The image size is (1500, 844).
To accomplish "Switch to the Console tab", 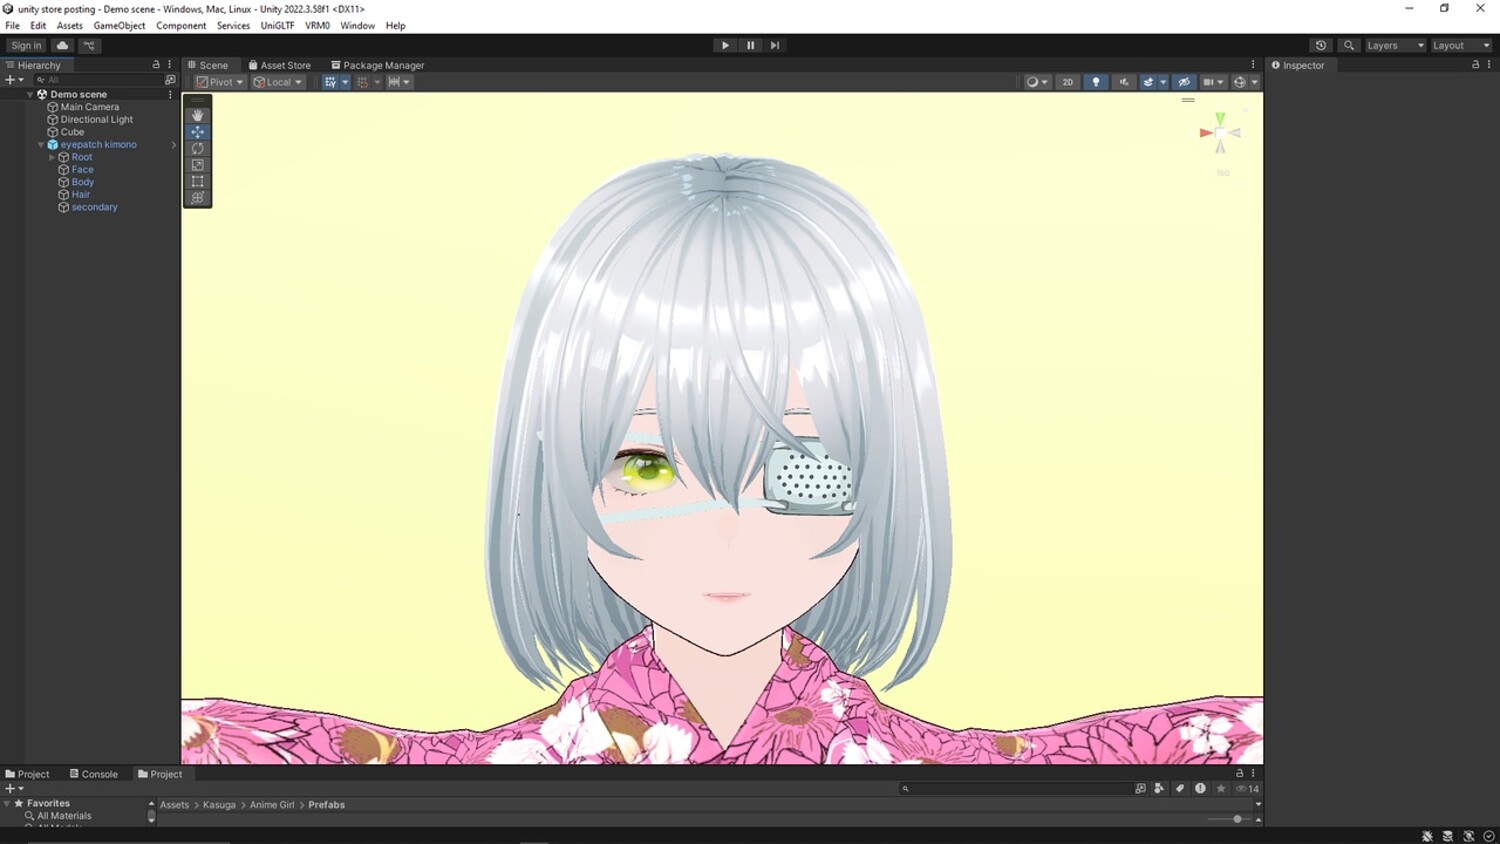I will tap(94, 774).
